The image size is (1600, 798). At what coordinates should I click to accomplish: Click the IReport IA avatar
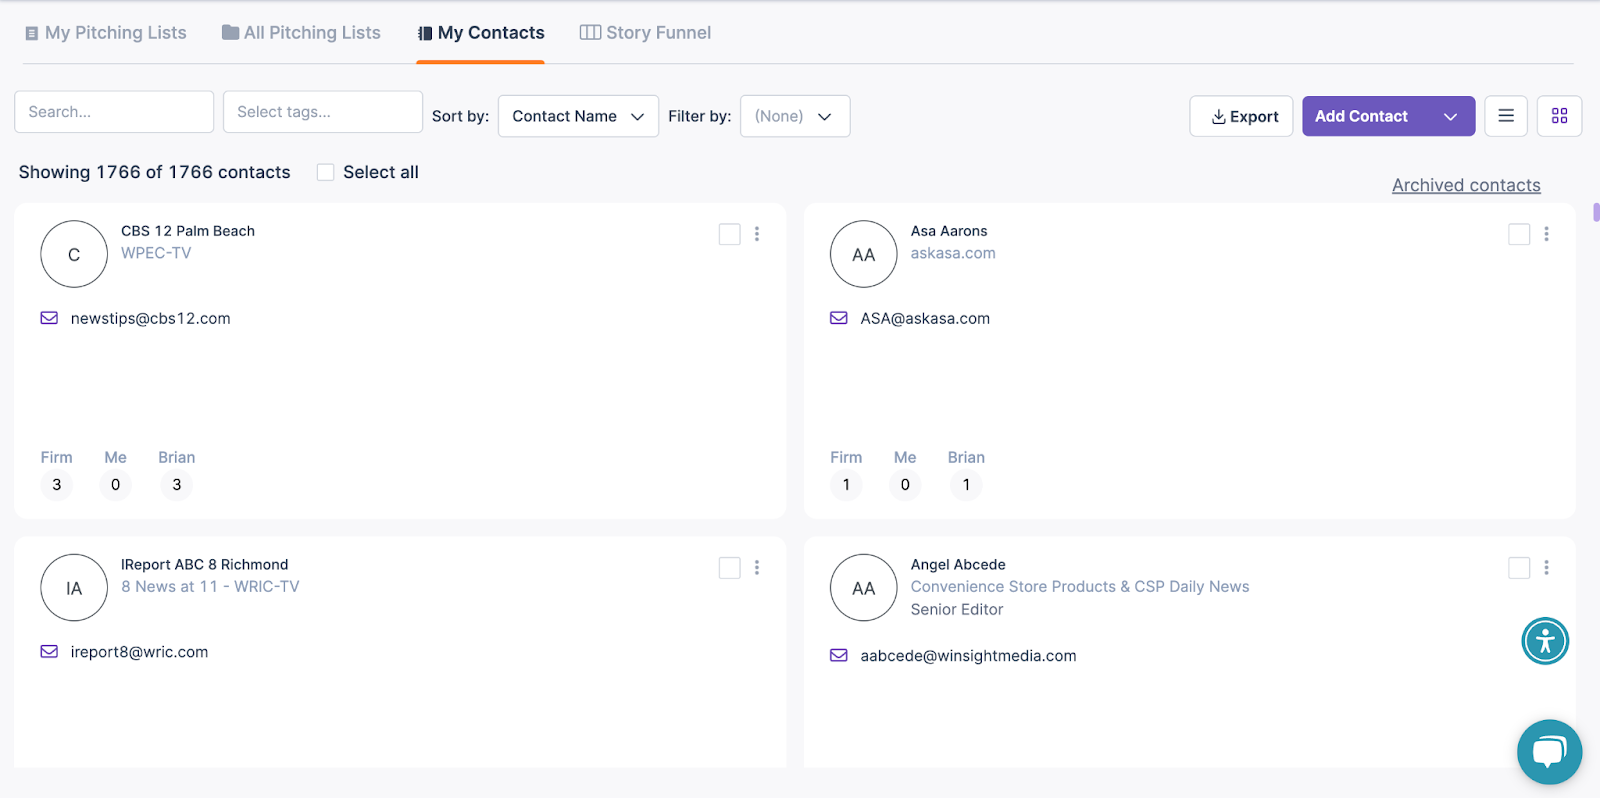point(74,588)
